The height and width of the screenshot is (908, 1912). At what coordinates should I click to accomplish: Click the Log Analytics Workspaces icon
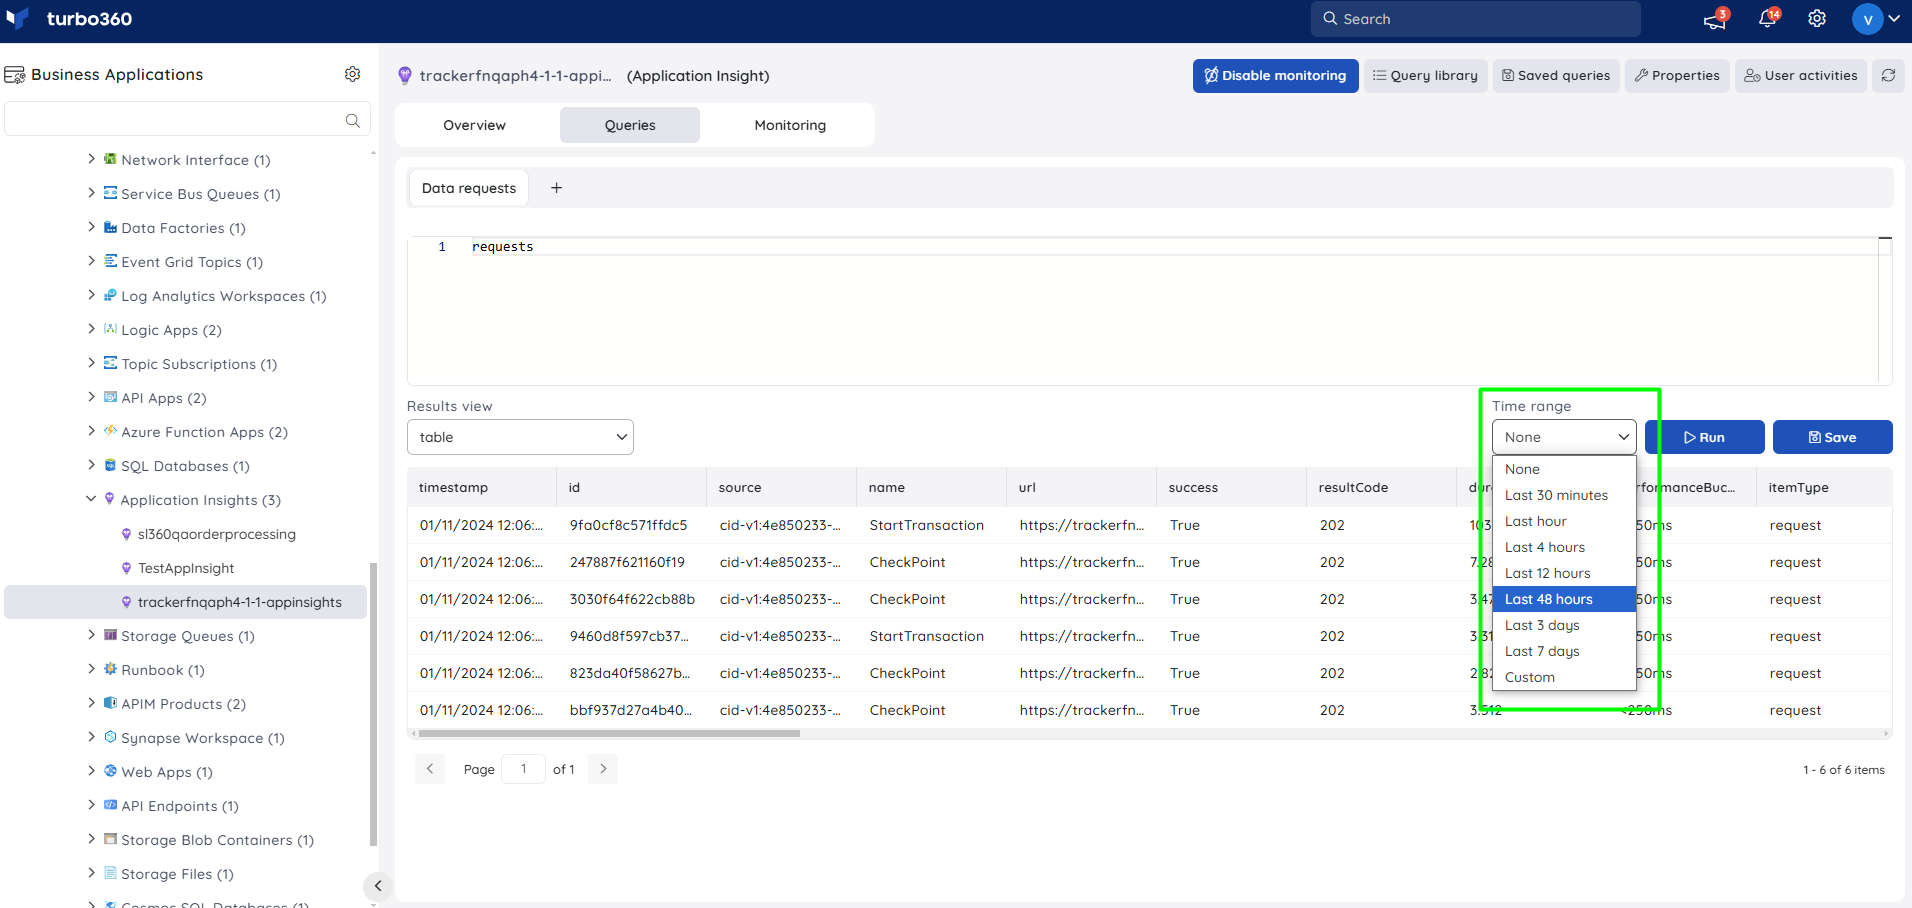pos(110,295)
